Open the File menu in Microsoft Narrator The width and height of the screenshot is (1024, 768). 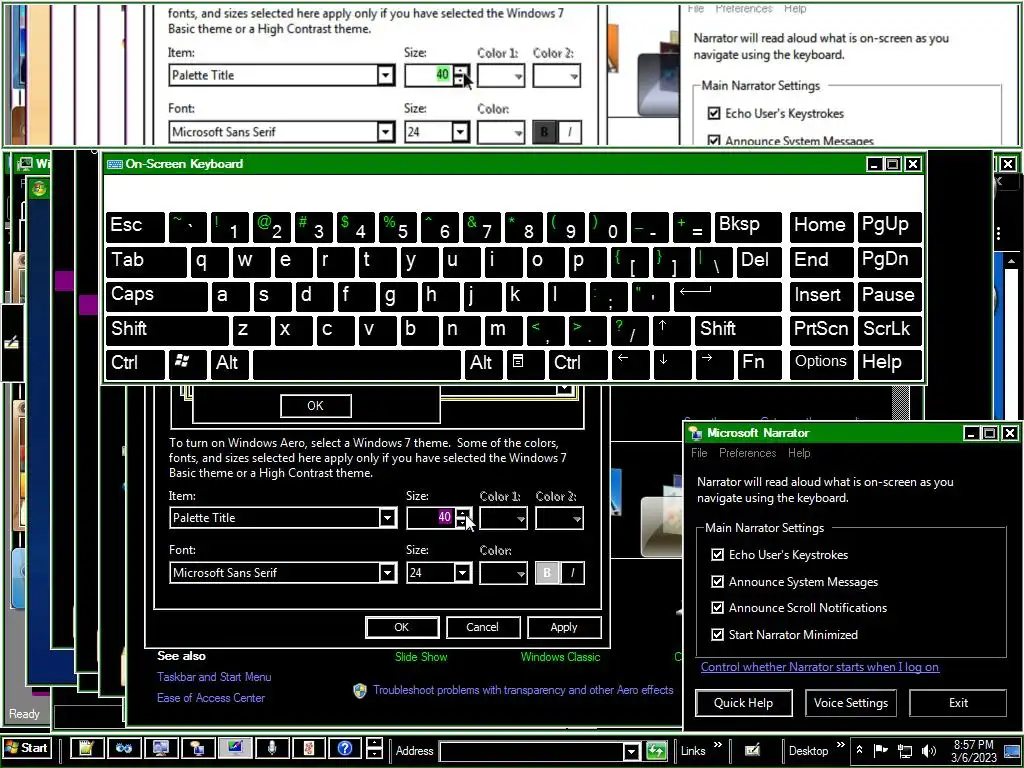tap(699, 453)
